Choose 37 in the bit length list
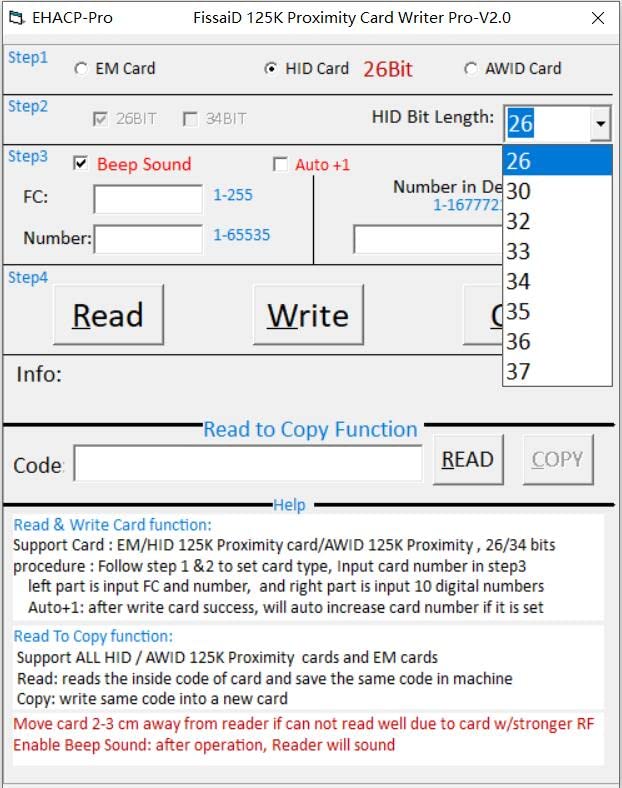622x788 pixels. [557, 371]
